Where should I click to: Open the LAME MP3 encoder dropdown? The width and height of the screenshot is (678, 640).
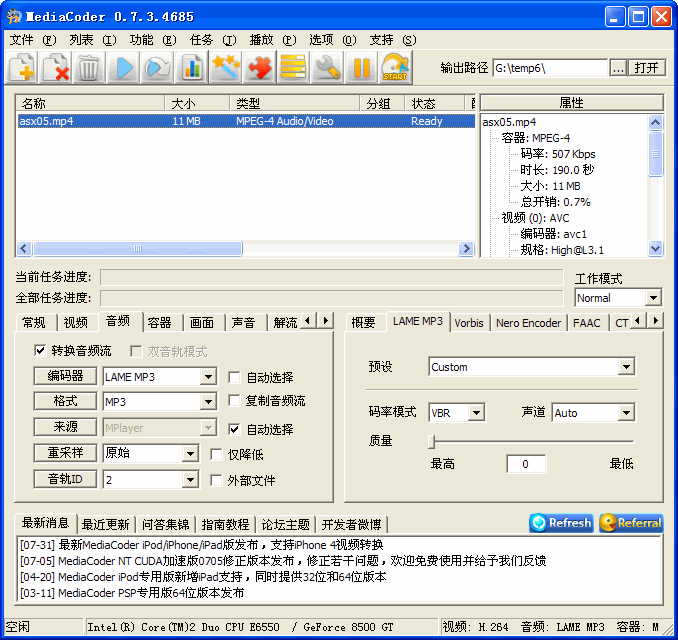tap(208, 377)
